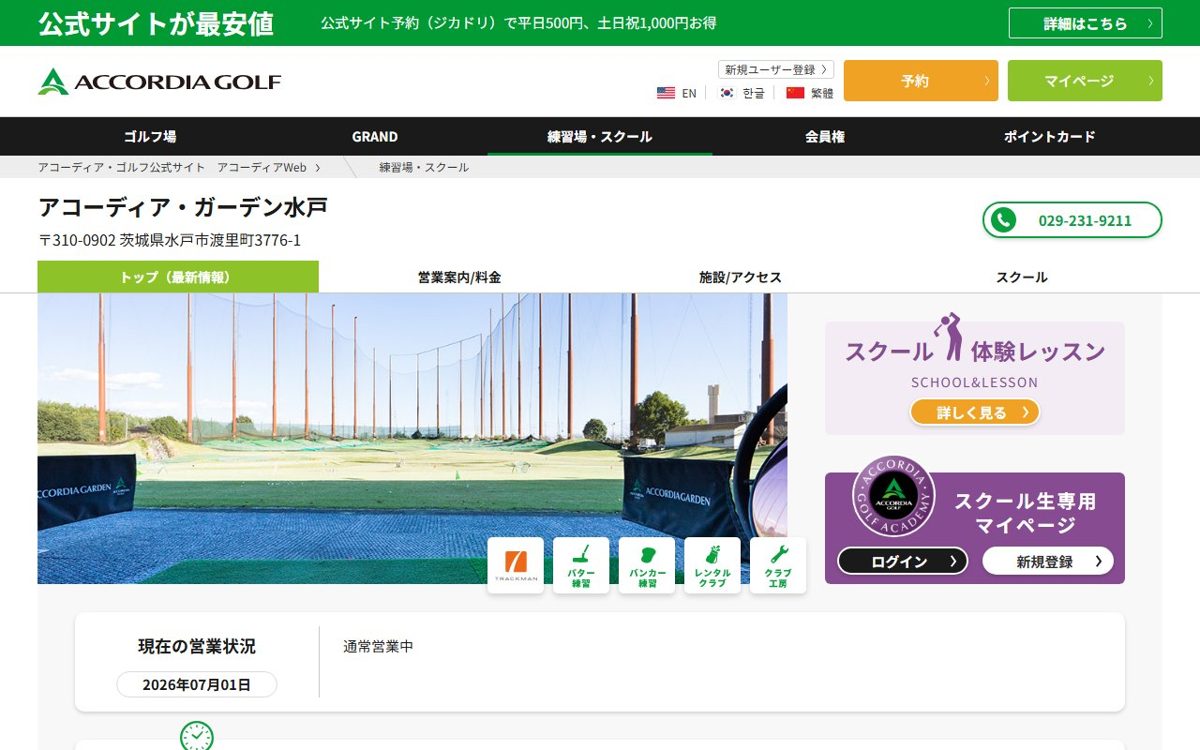Image resolution: width=1200 pixels, height=750 pixels.
Task: Select the パター練習 putting icon
Action: 581,565
